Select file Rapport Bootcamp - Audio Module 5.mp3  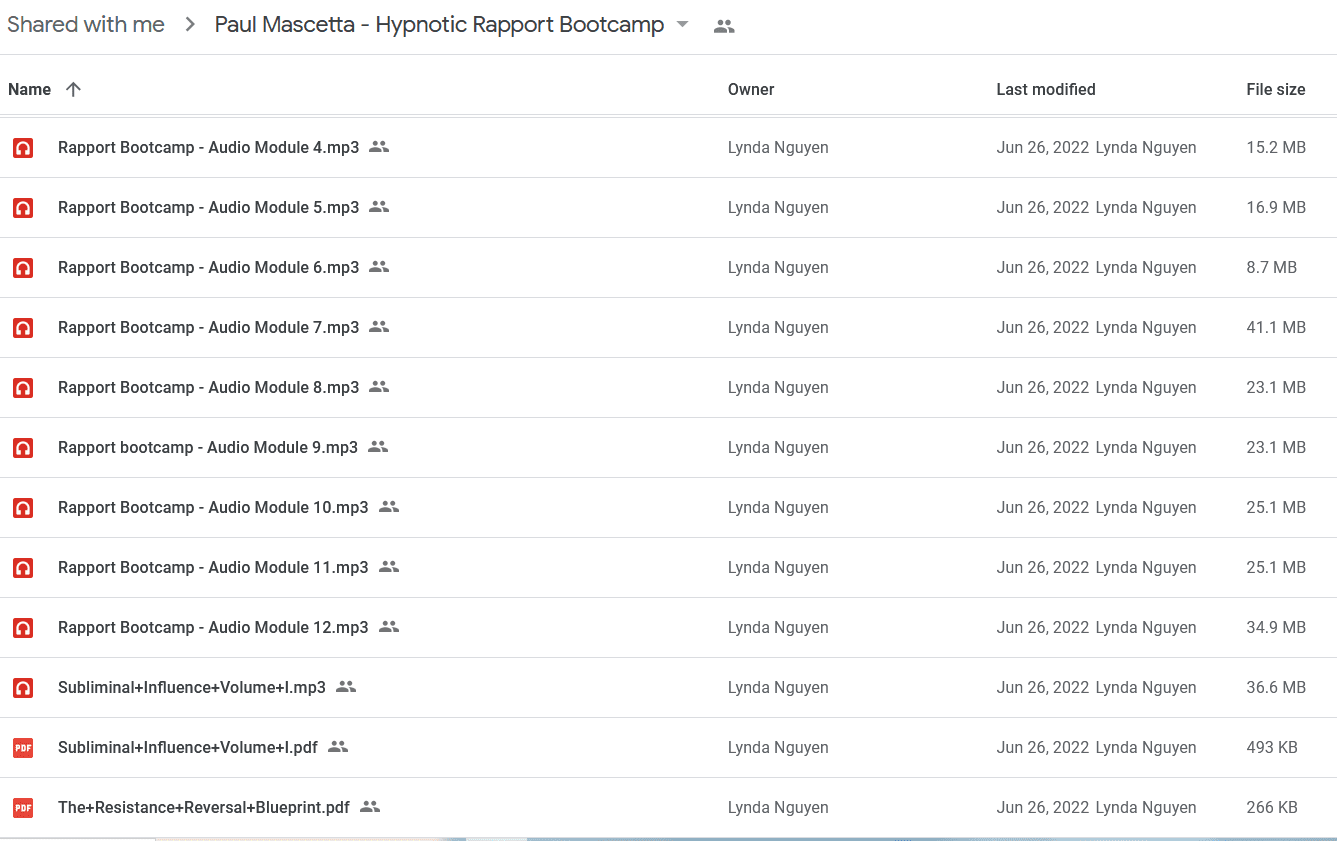click(x=208, y=207)
